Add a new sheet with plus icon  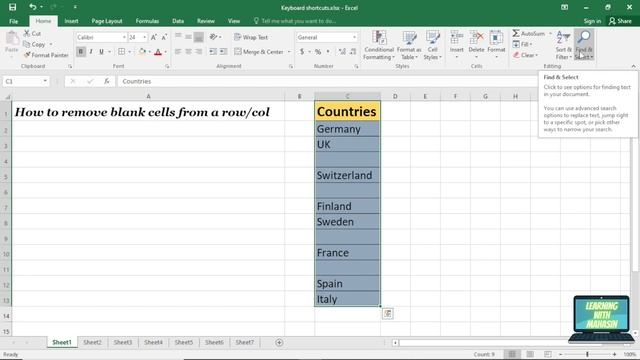[279, 342]
